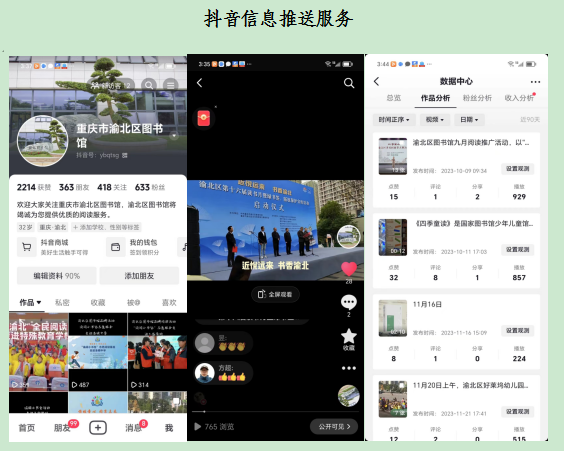
Task: Switch to the Income Analysis tab
Action: pyautogui.click(x=519, y=98)
